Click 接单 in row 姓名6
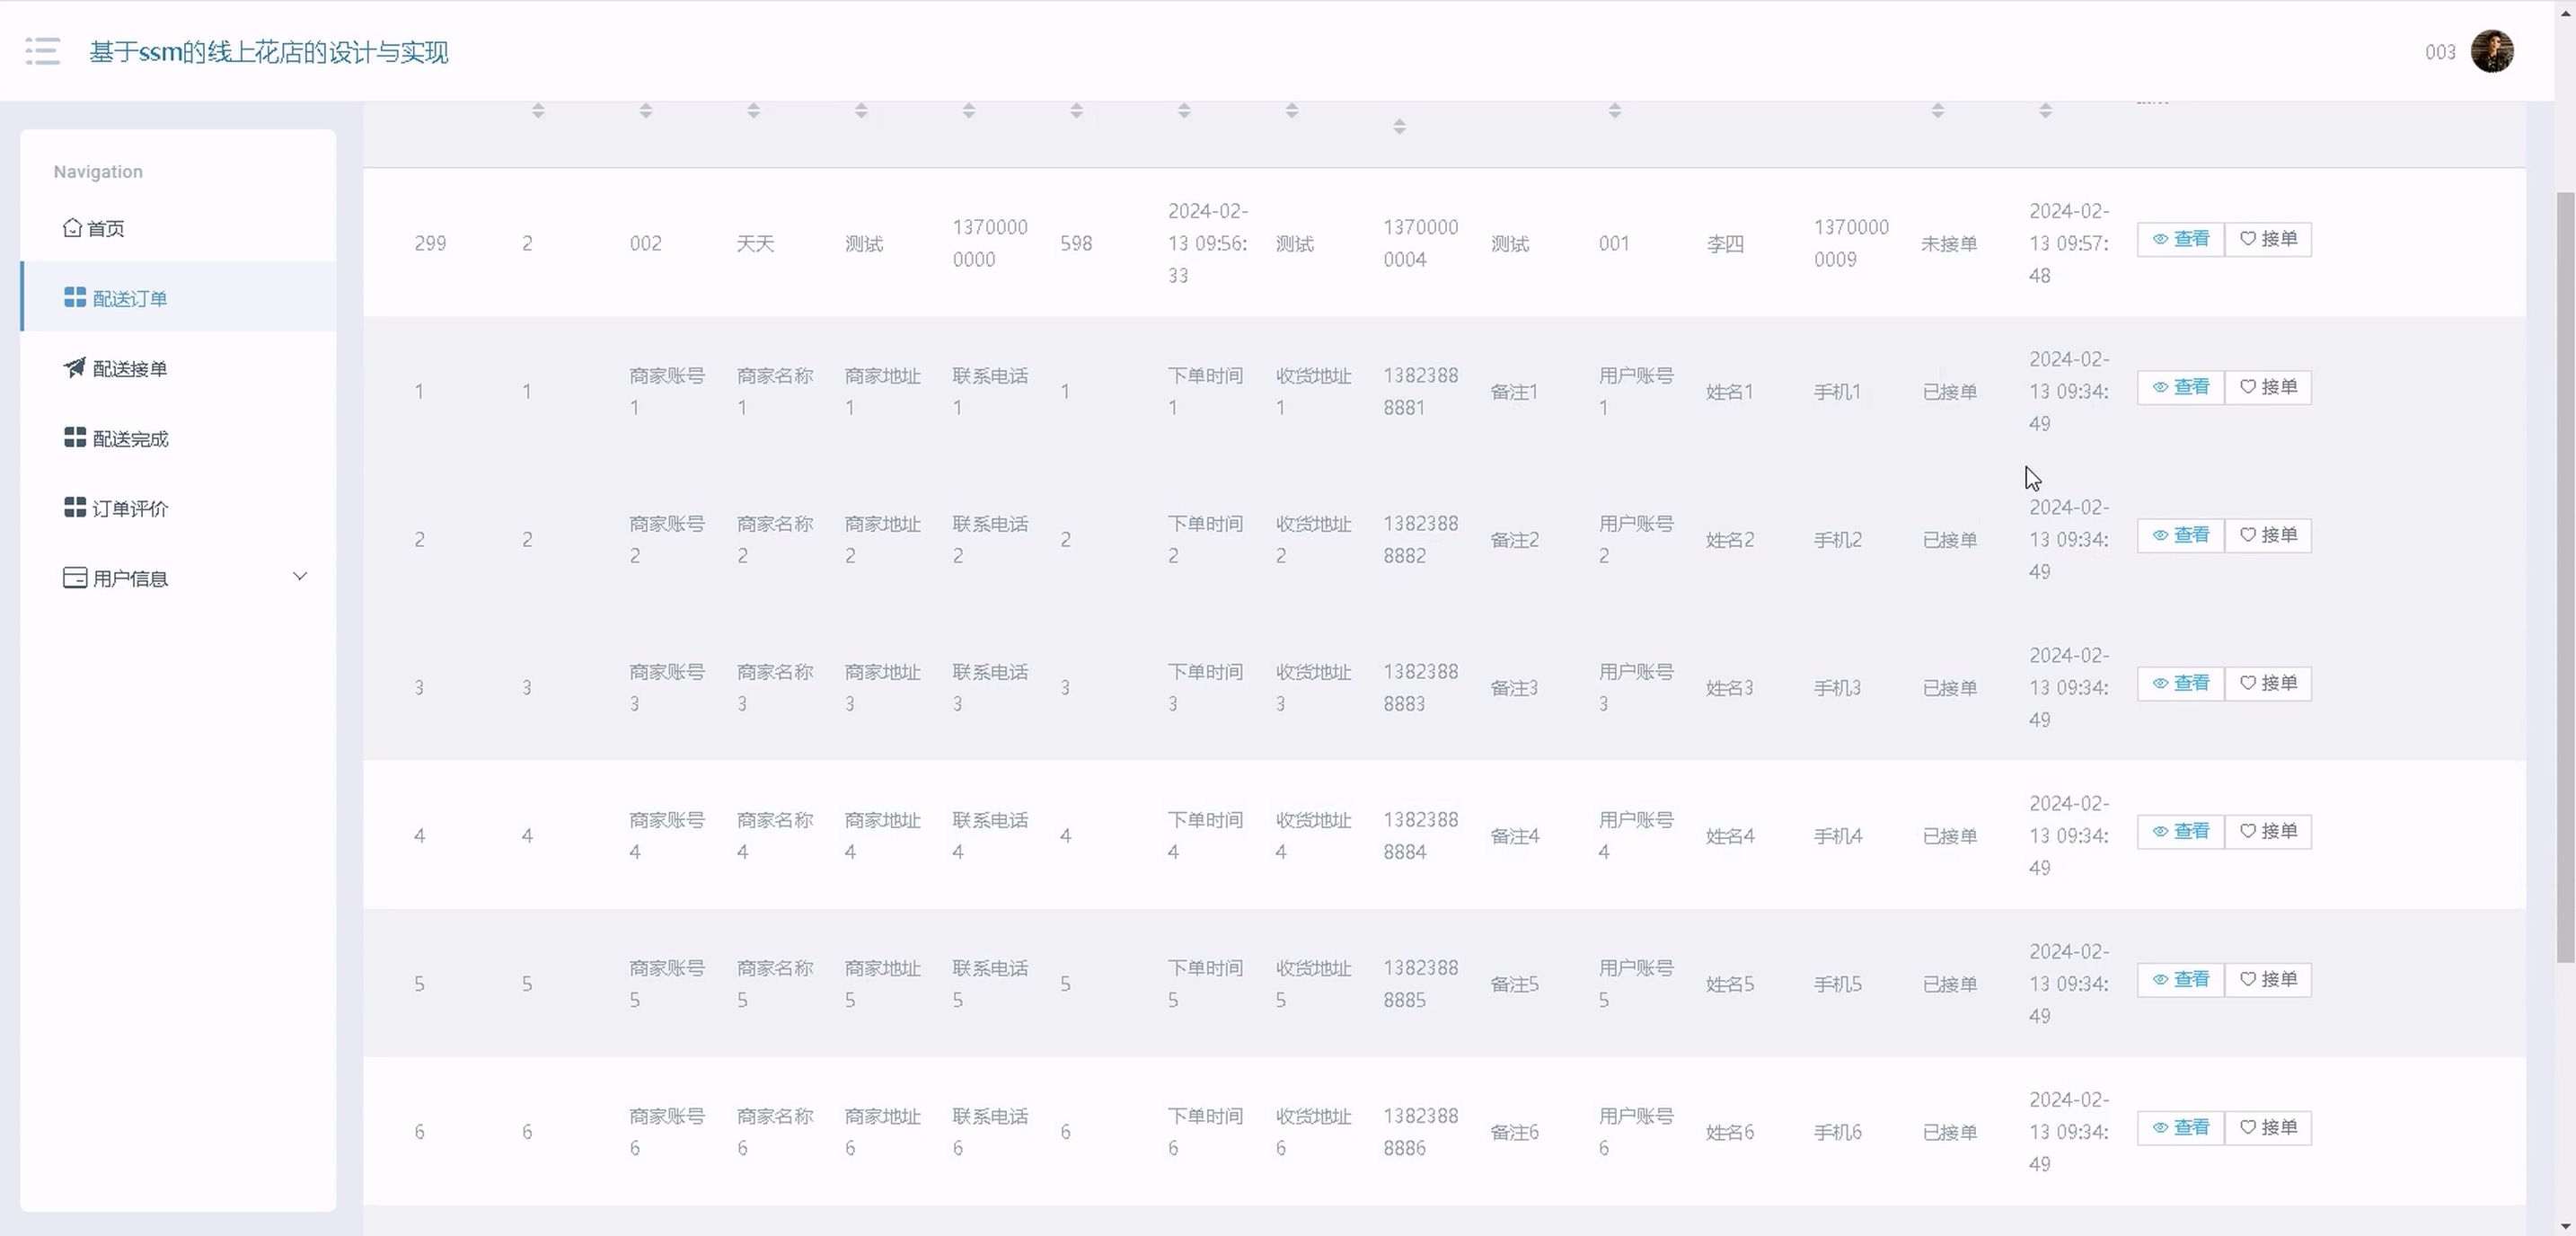The image size is (2576, 1236). coord(2268,1127)
